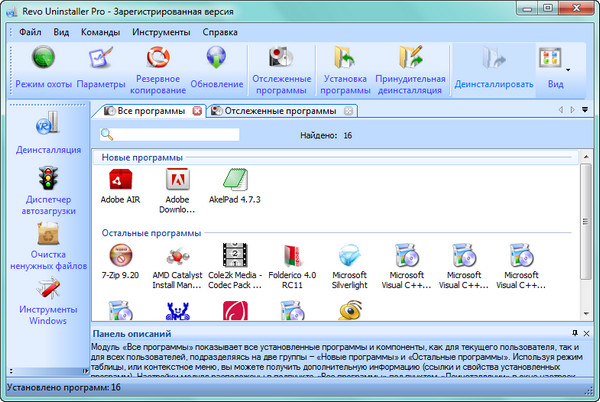
Task: Open the Команды menu
Action: click(100, 31)
